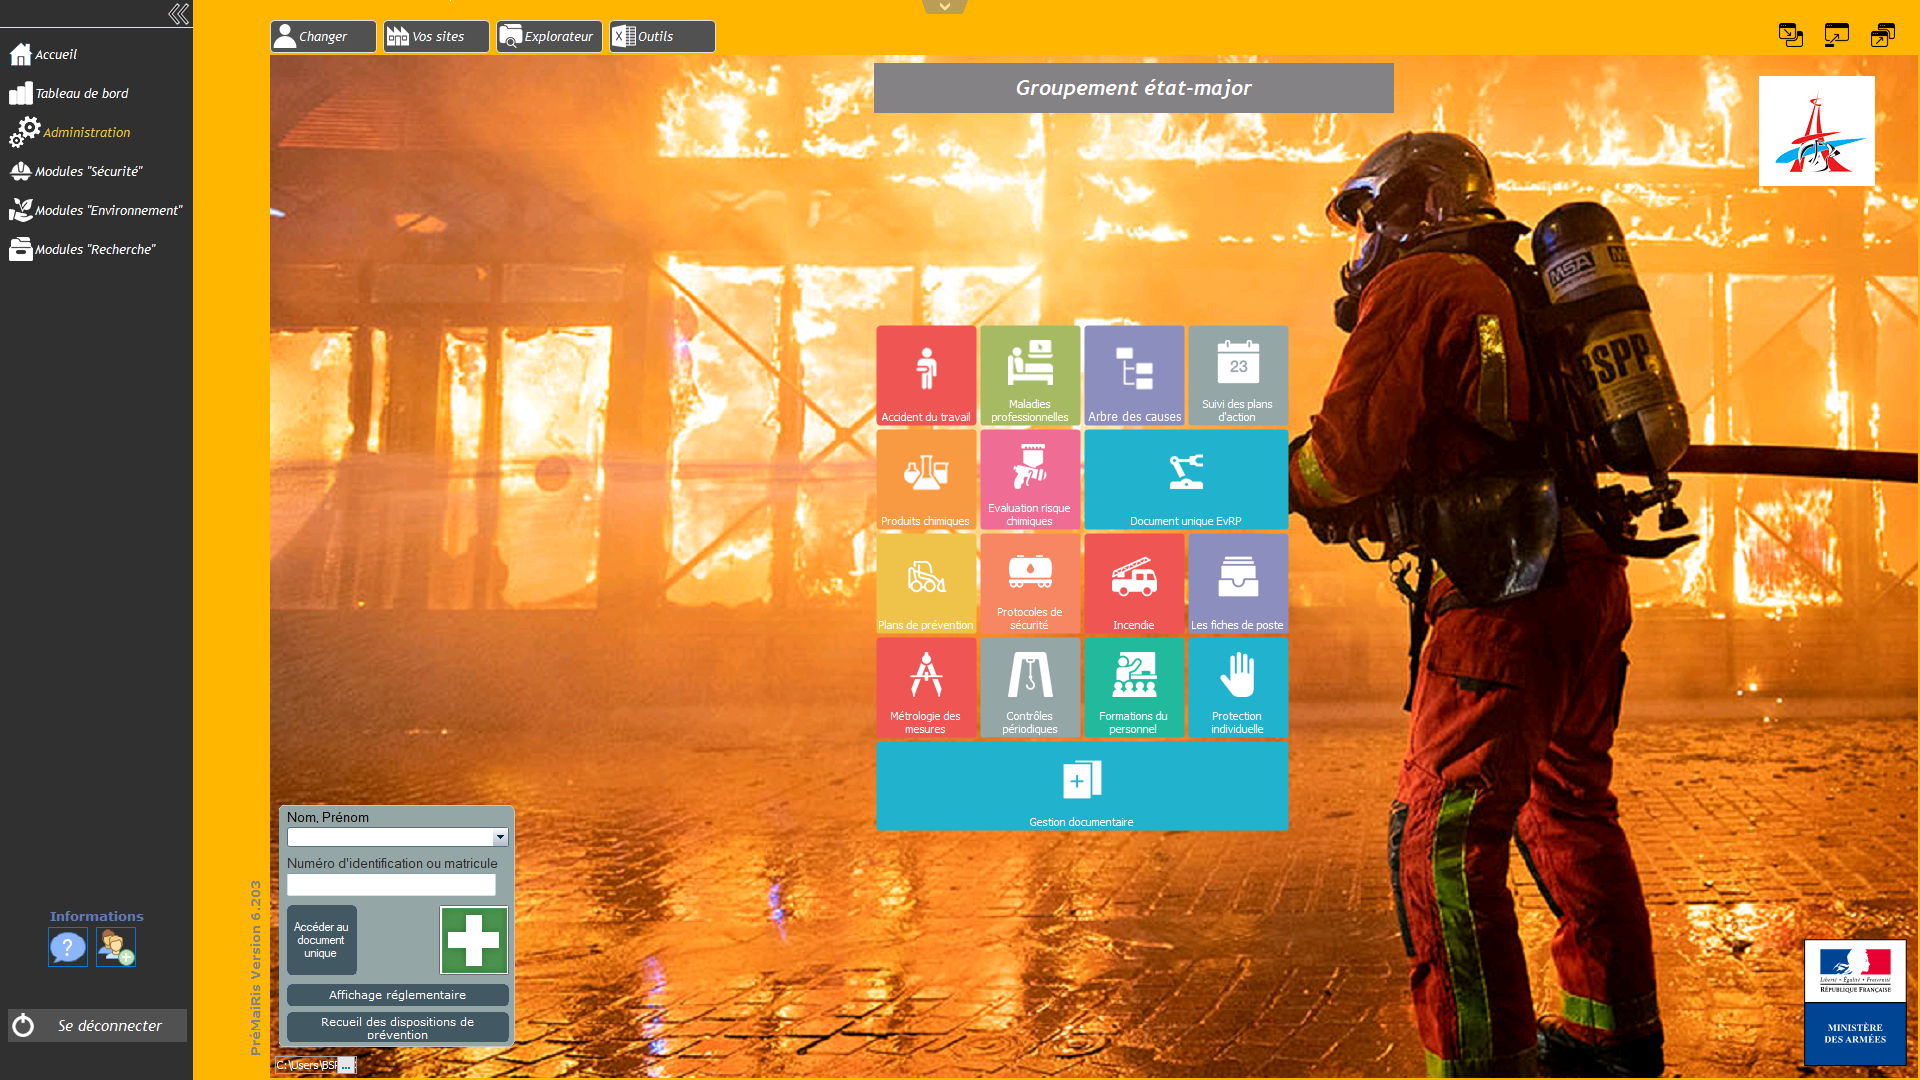
Task: Open the Nom, Prénom dropdown
Action: pyautogui.click(x=500, y=837)
